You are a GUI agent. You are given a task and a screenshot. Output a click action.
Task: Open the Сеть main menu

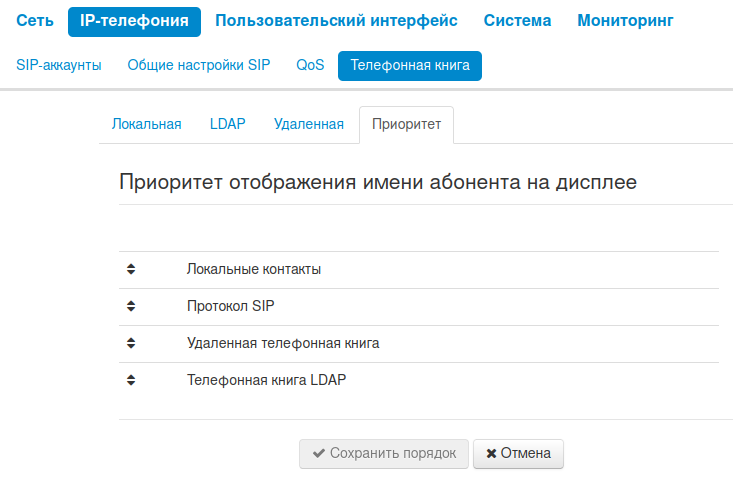[35, 20]
